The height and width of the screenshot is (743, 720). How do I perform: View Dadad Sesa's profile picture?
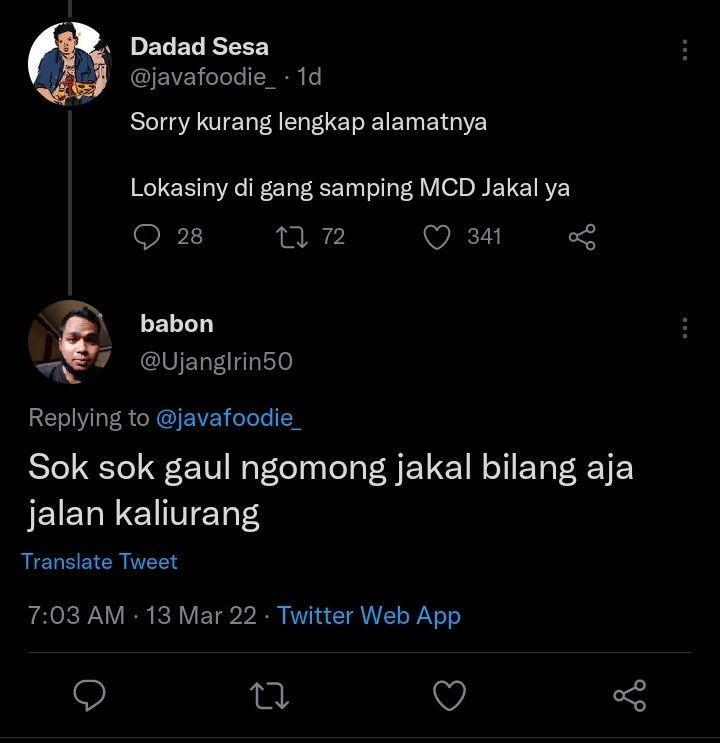(69, 63)
